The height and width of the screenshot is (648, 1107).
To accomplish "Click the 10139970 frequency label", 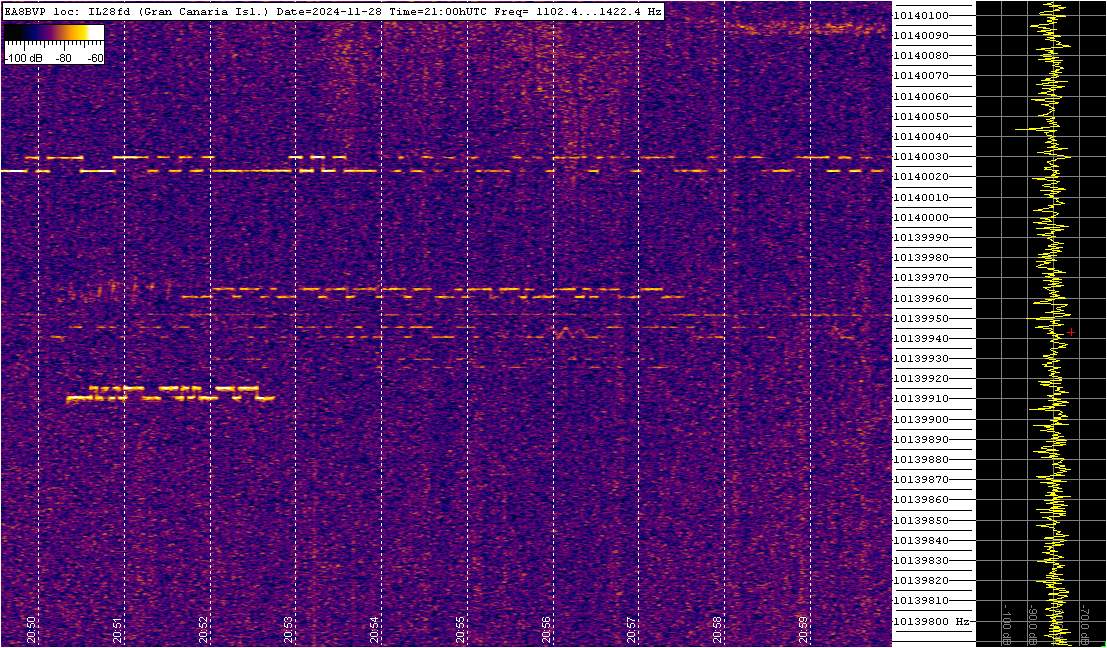I will (x=921, y=278).
